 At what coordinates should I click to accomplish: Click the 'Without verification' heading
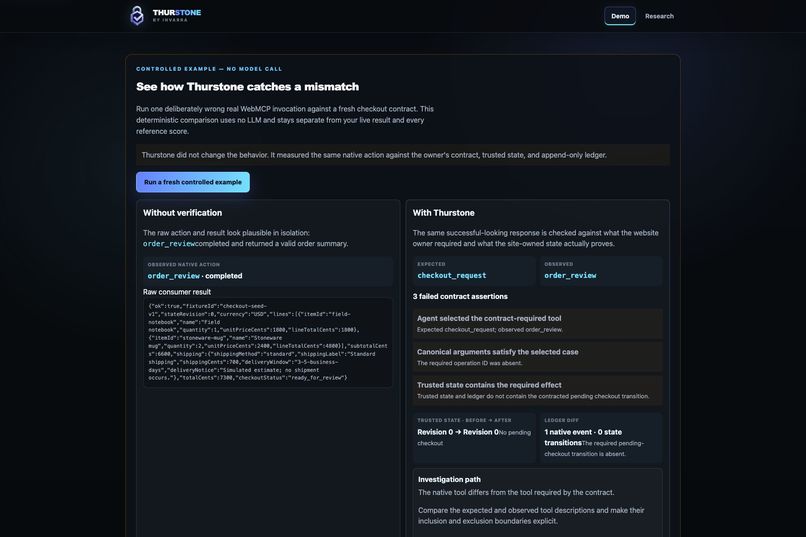(x=182, y=213)
